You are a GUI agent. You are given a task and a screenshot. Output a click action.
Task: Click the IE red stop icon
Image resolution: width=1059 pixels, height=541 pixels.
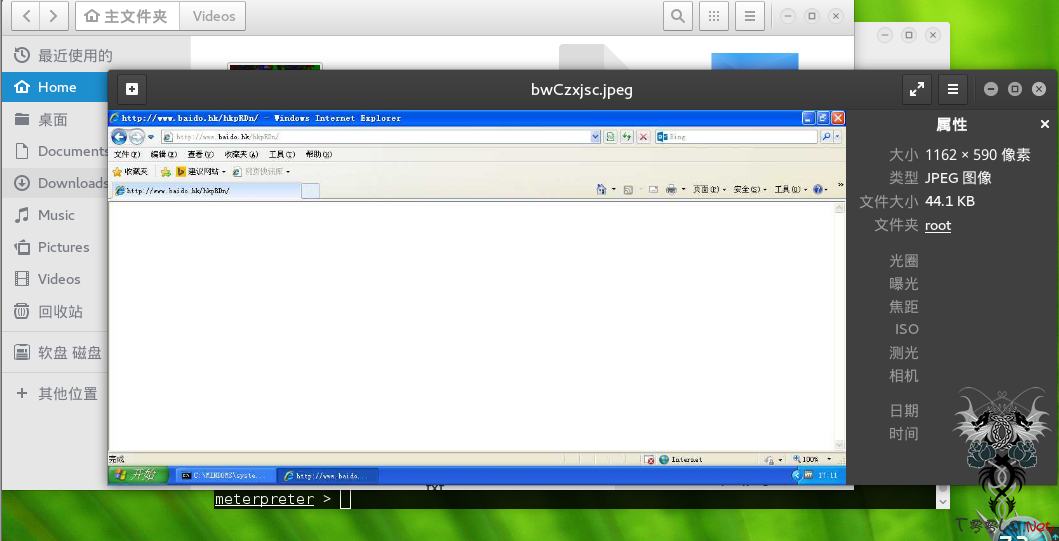[x=644, y=137]
